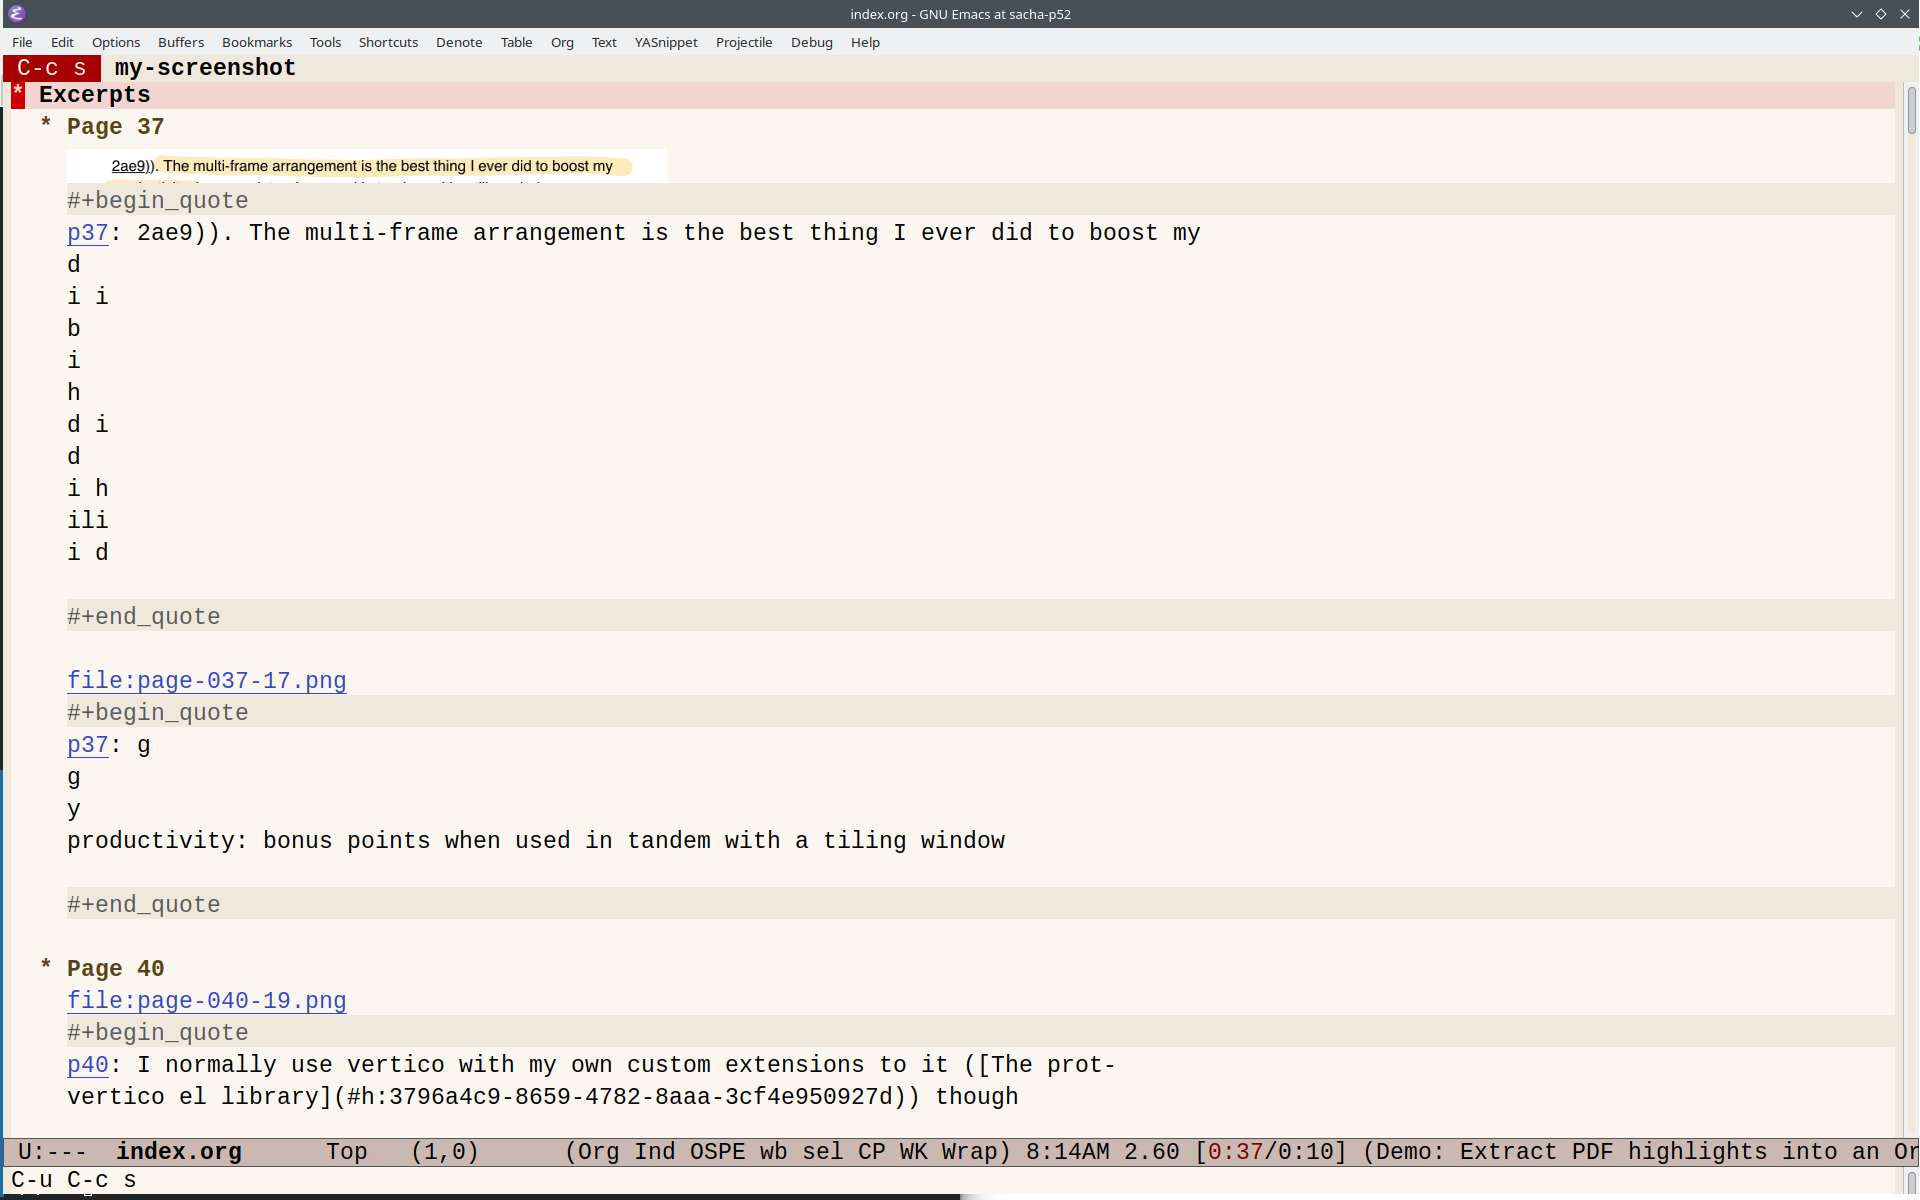This screenshot has height=1200, width=1920.
Task: Collapse the Excerpts heading
Action: [94, 95]
